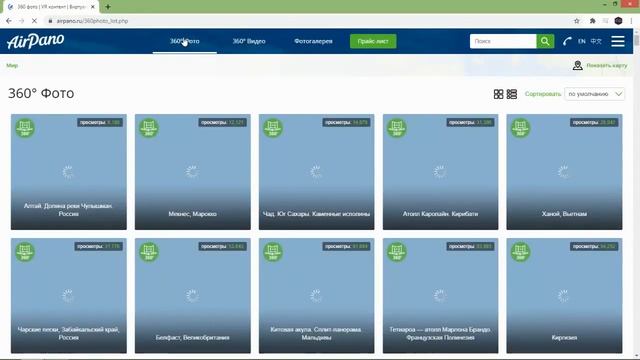The image size is (640, 360).
Task: Open the Чарские пески card
Action: (x=69, y=296)
